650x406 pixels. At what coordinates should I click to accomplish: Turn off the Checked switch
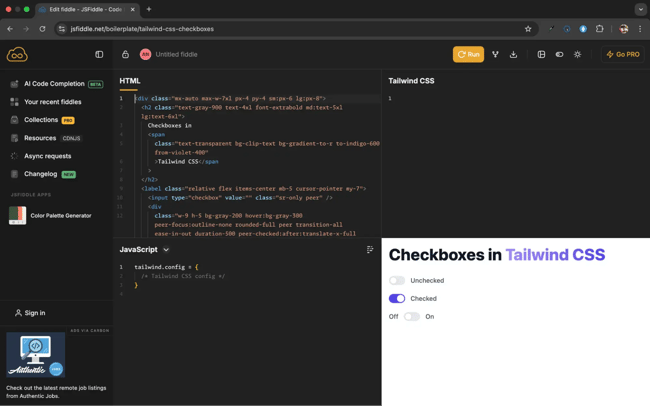point(397,299)
